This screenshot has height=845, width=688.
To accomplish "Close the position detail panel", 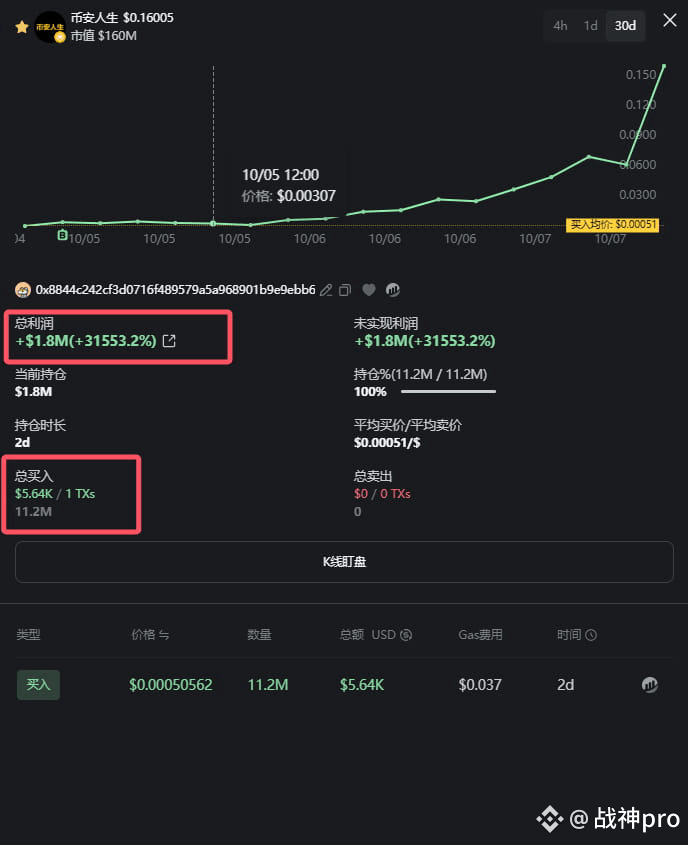I will pyautogui.click(x=670, y=20).
